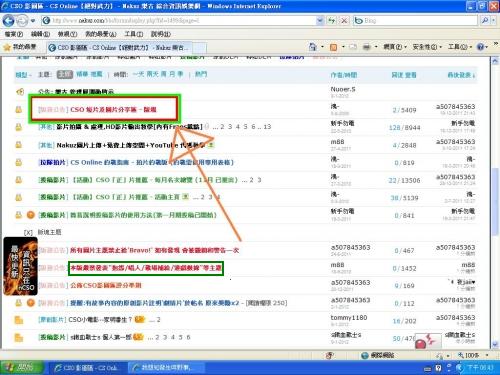Open the red CSO thread highlighted in red box

click(113, 109)
